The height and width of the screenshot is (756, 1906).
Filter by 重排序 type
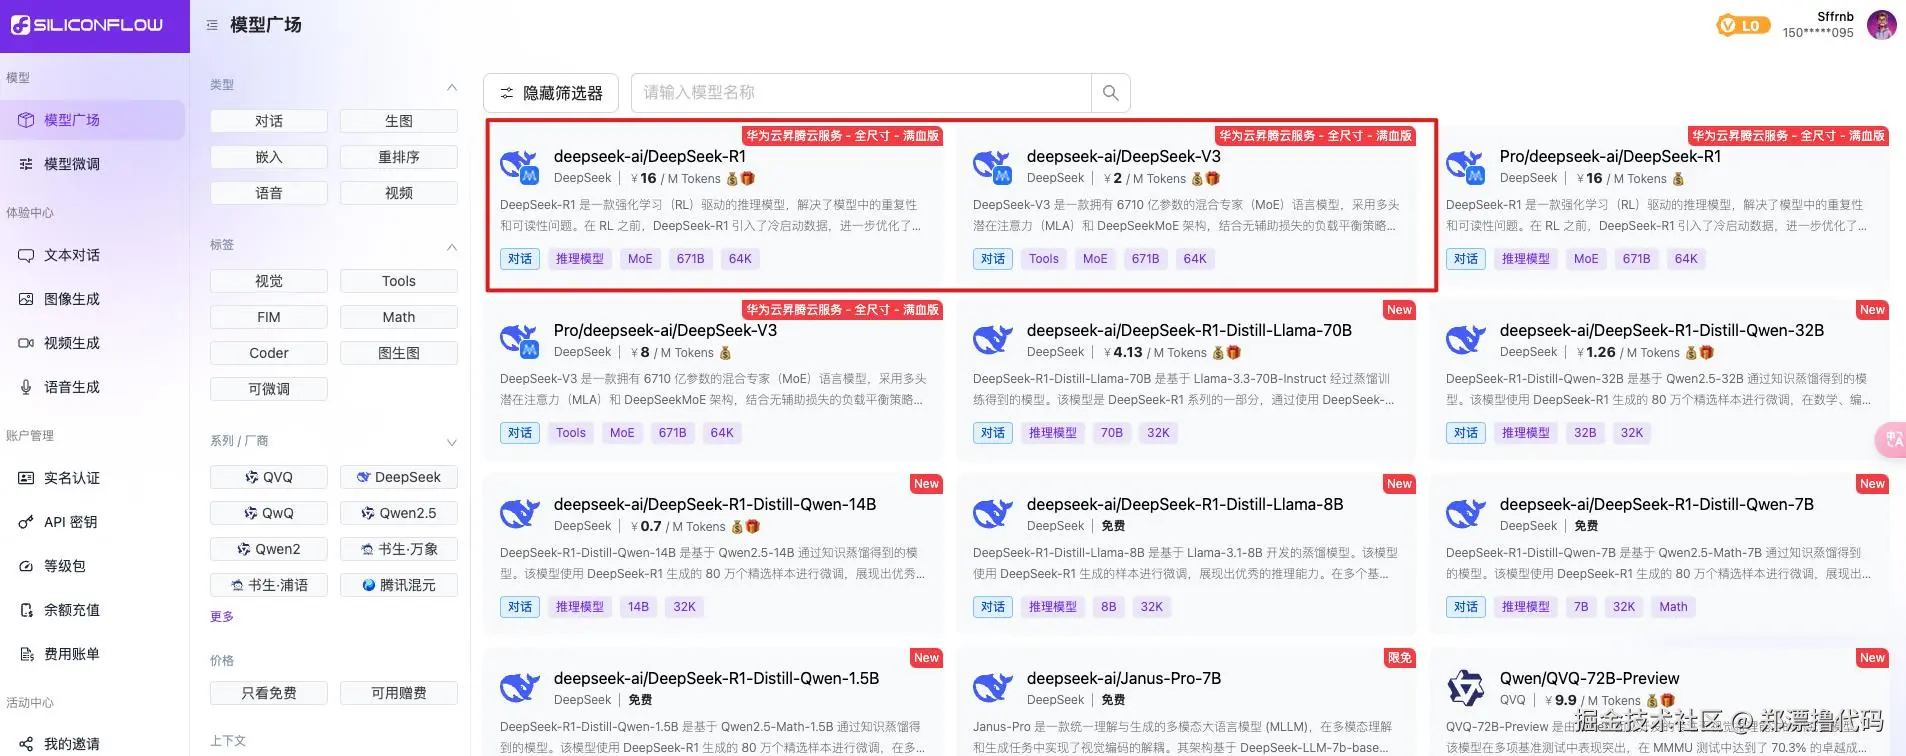click(399, 157)
